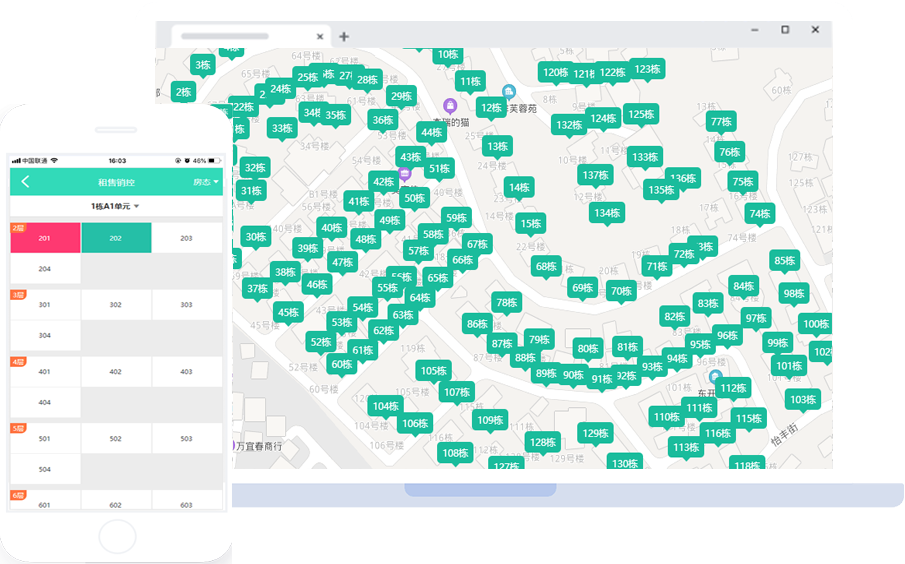
Task: Tap the back arrow in phone header
Action: [x=25, y=182]
